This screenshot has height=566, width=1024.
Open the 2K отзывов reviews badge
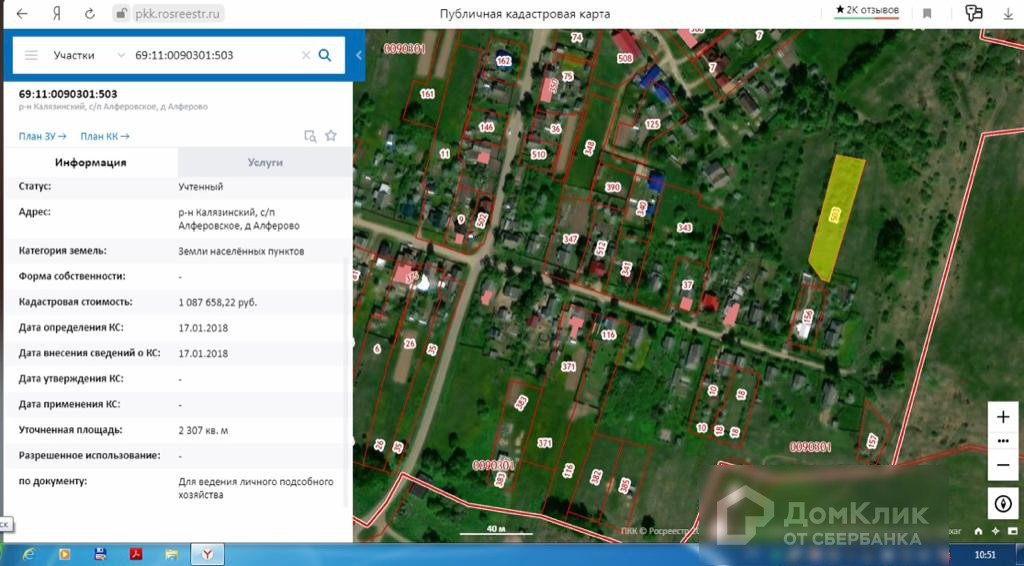click(867, 11)
